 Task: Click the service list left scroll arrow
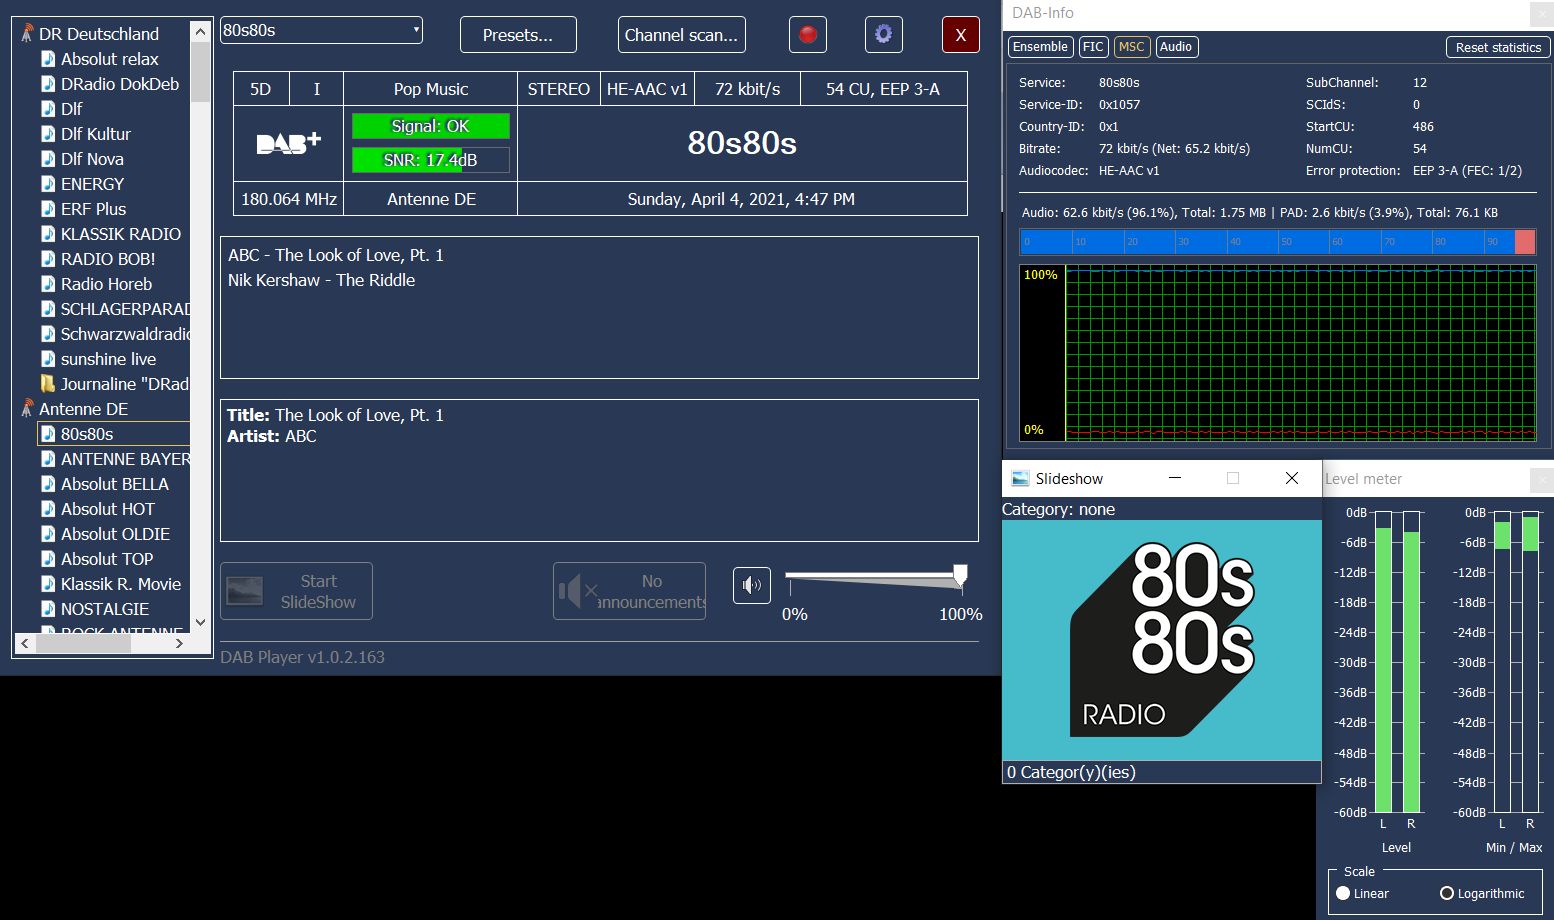click(25, 644)
